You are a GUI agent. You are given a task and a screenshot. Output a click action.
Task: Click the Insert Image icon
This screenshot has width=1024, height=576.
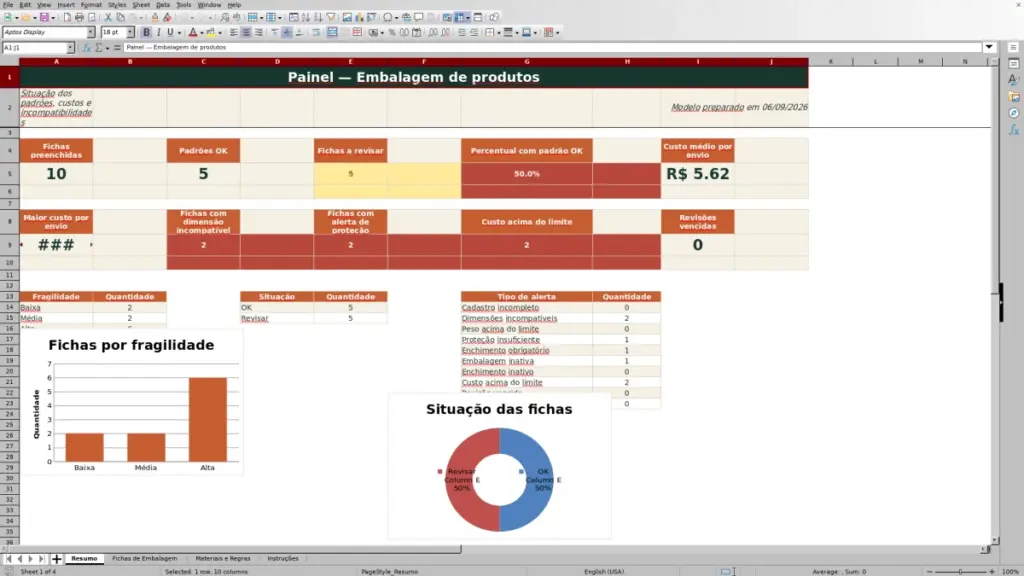(347, 18)
